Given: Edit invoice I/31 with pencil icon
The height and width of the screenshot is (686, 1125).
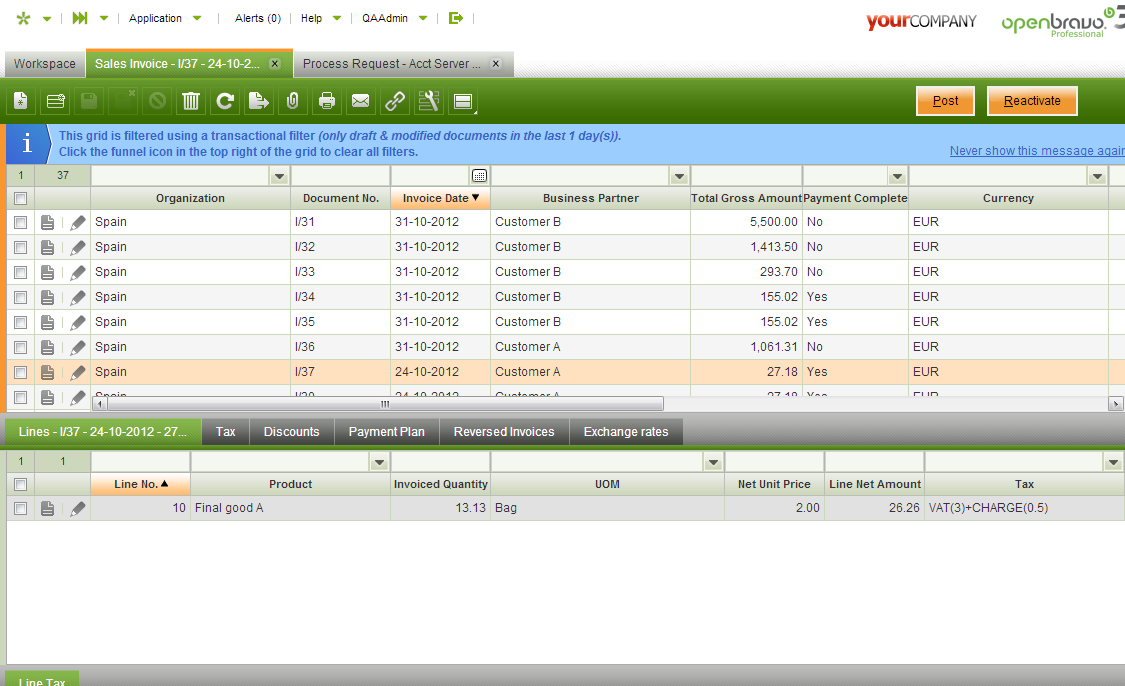Looking at the screenshot, I should (x=78, y=222).
